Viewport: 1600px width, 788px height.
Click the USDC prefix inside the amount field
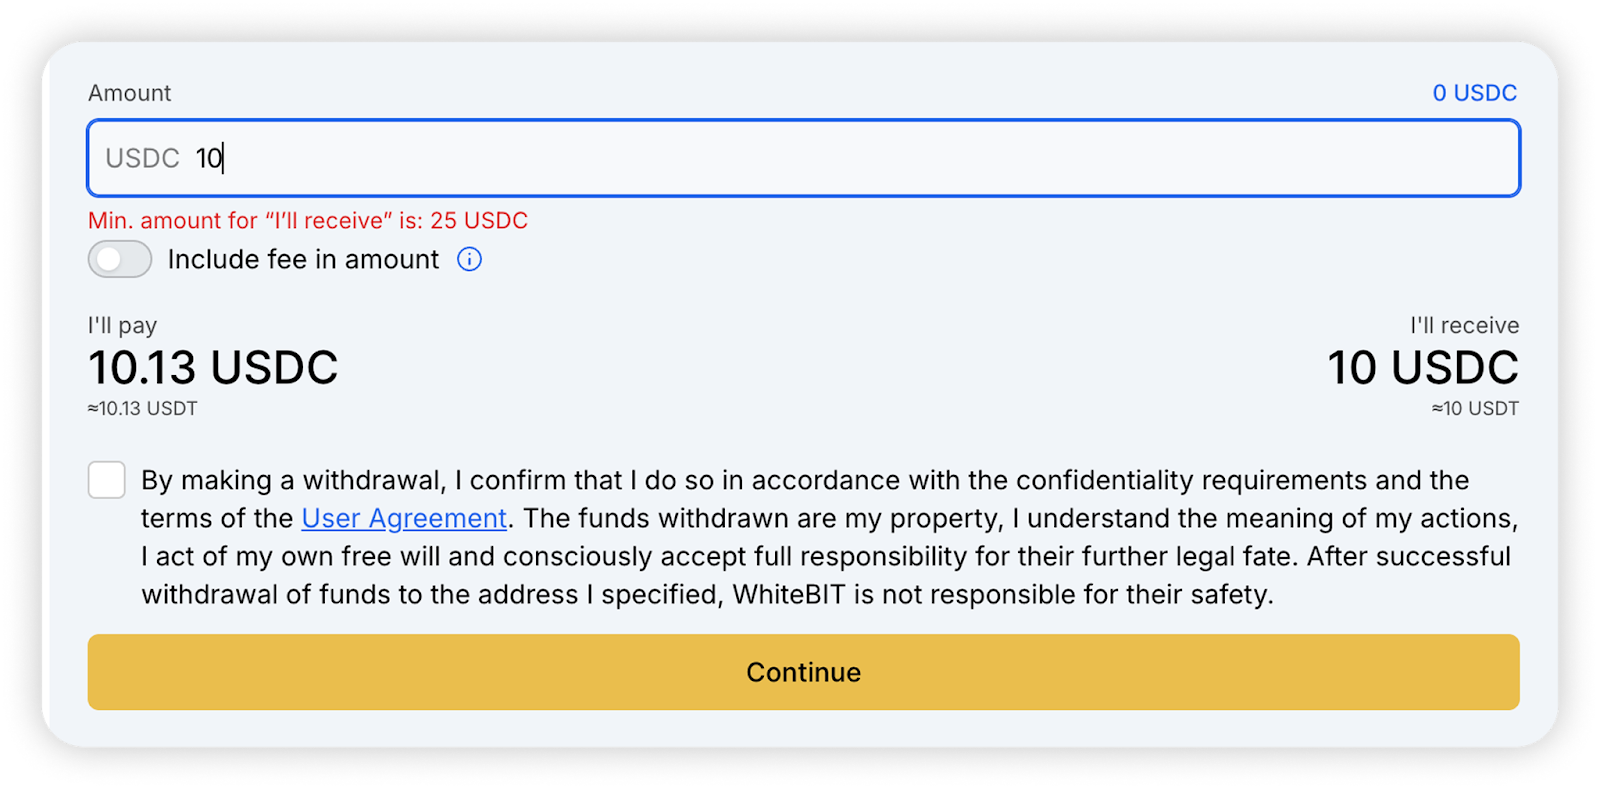tap(142, 158)
